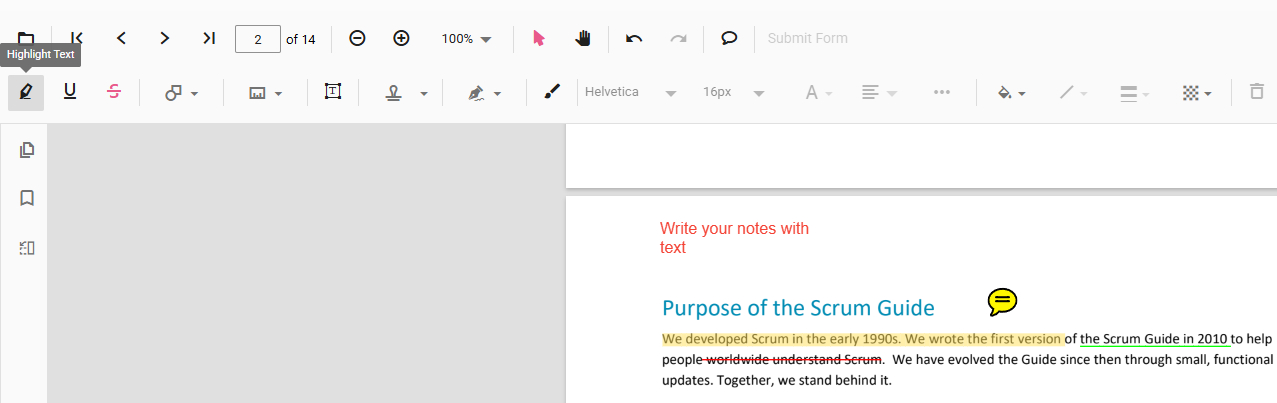Open the page thumbnails panel
Viewport: 1277px width, 403px height.
tap(27, 150)
